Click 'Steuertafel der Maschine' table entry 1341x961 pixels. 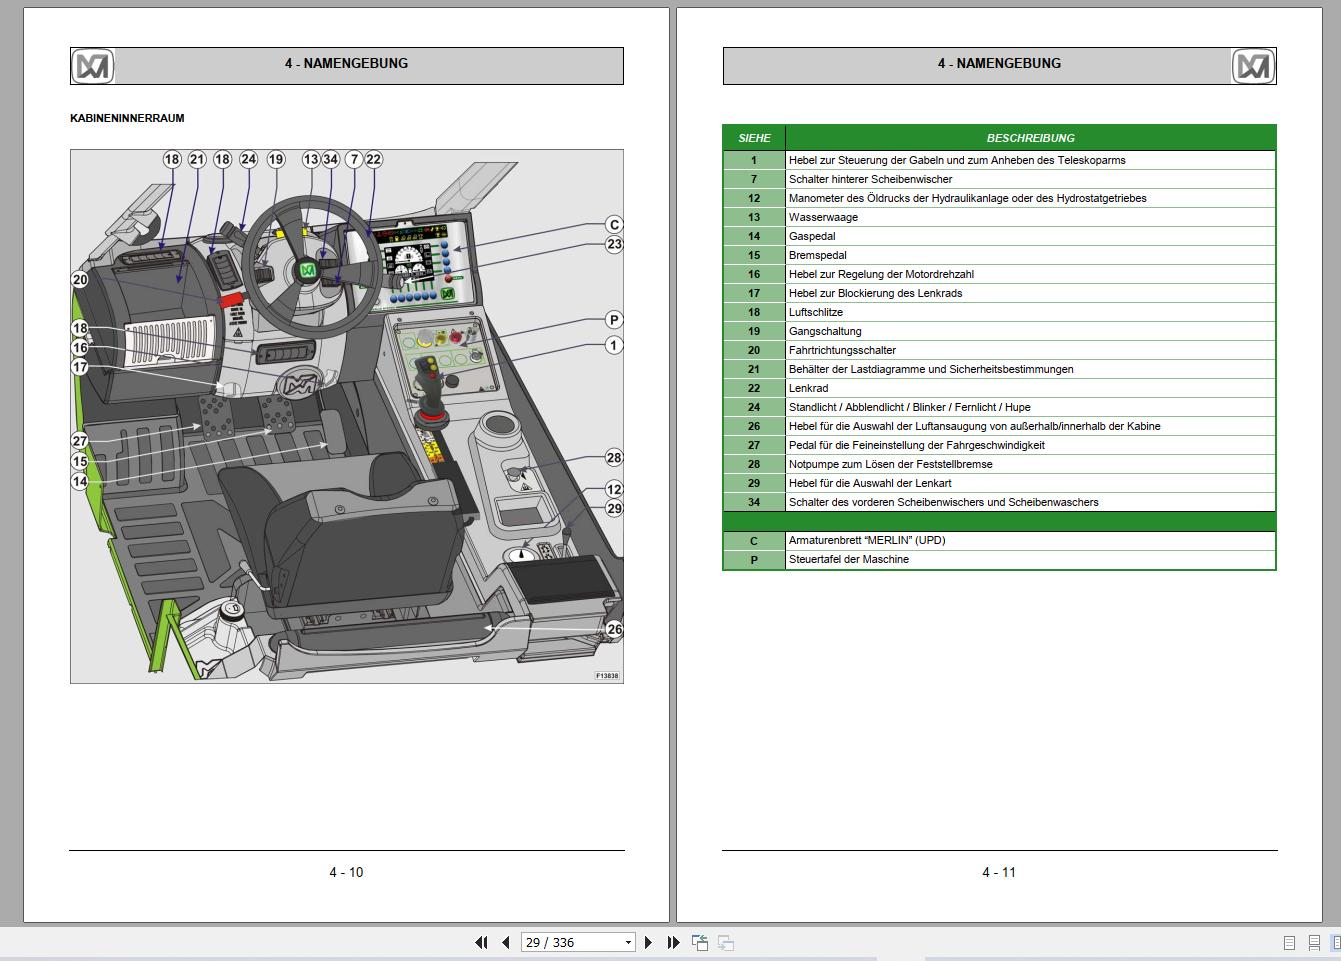tap(848, 559)
